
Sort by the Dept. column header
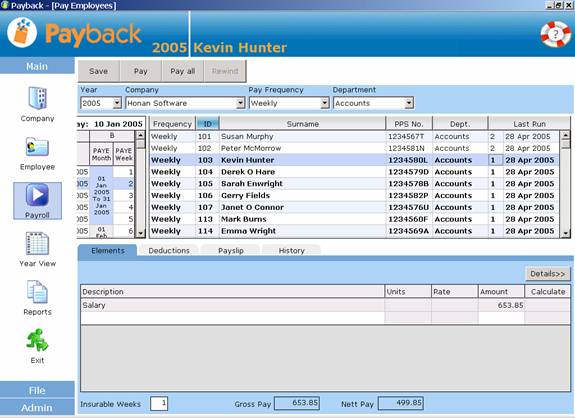(460, 124)
